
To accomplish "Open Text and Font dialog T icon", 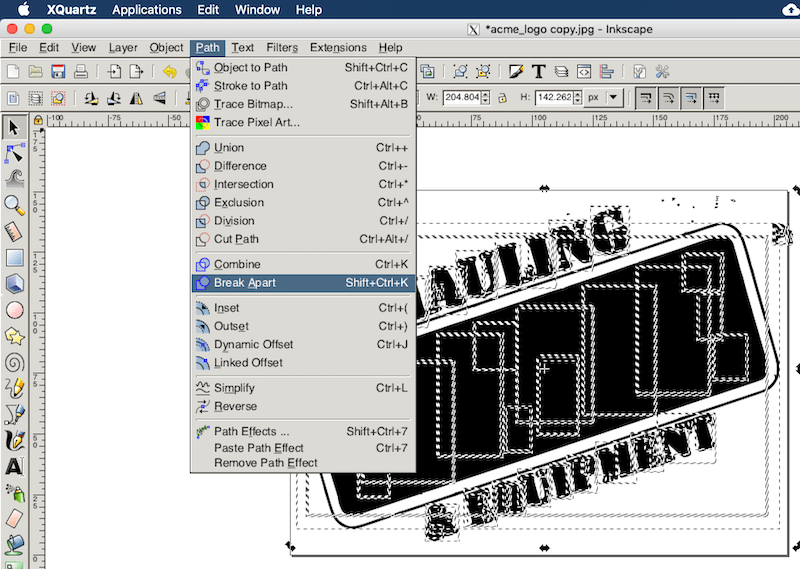I will pos(538,71).
